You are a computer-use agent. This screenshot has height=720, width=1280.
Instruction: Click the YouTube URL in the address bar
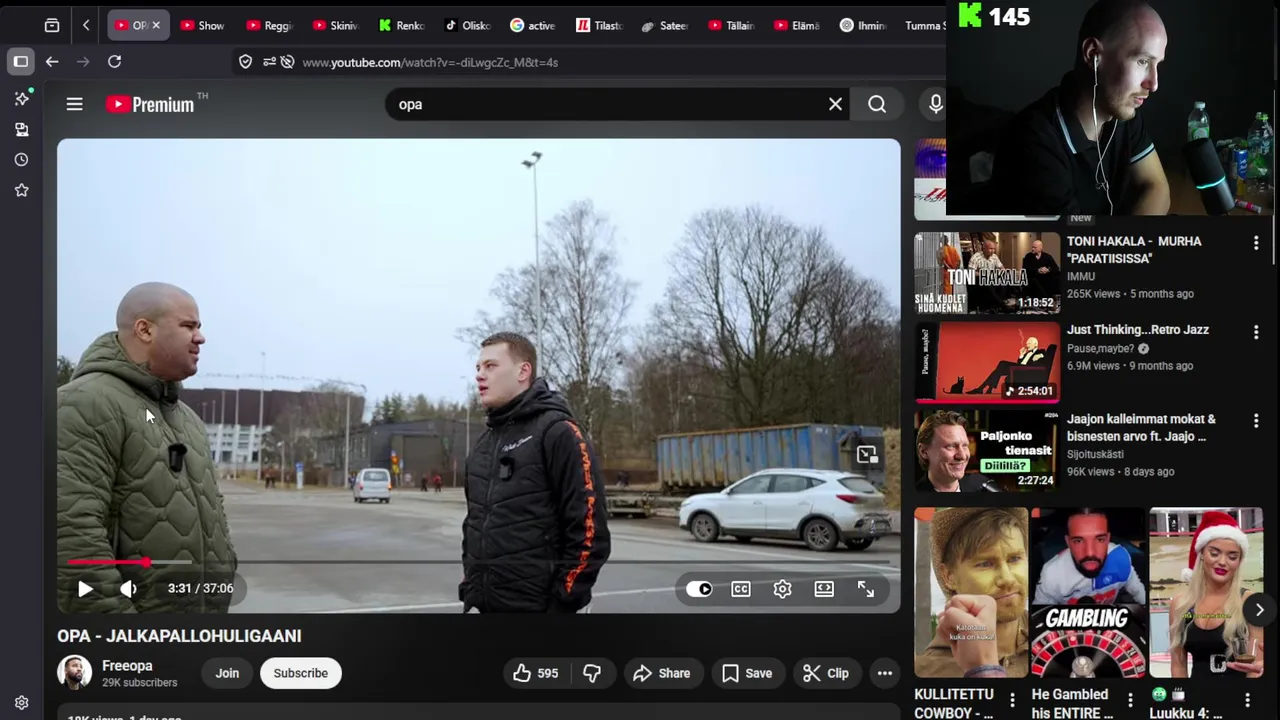[430, 62]
